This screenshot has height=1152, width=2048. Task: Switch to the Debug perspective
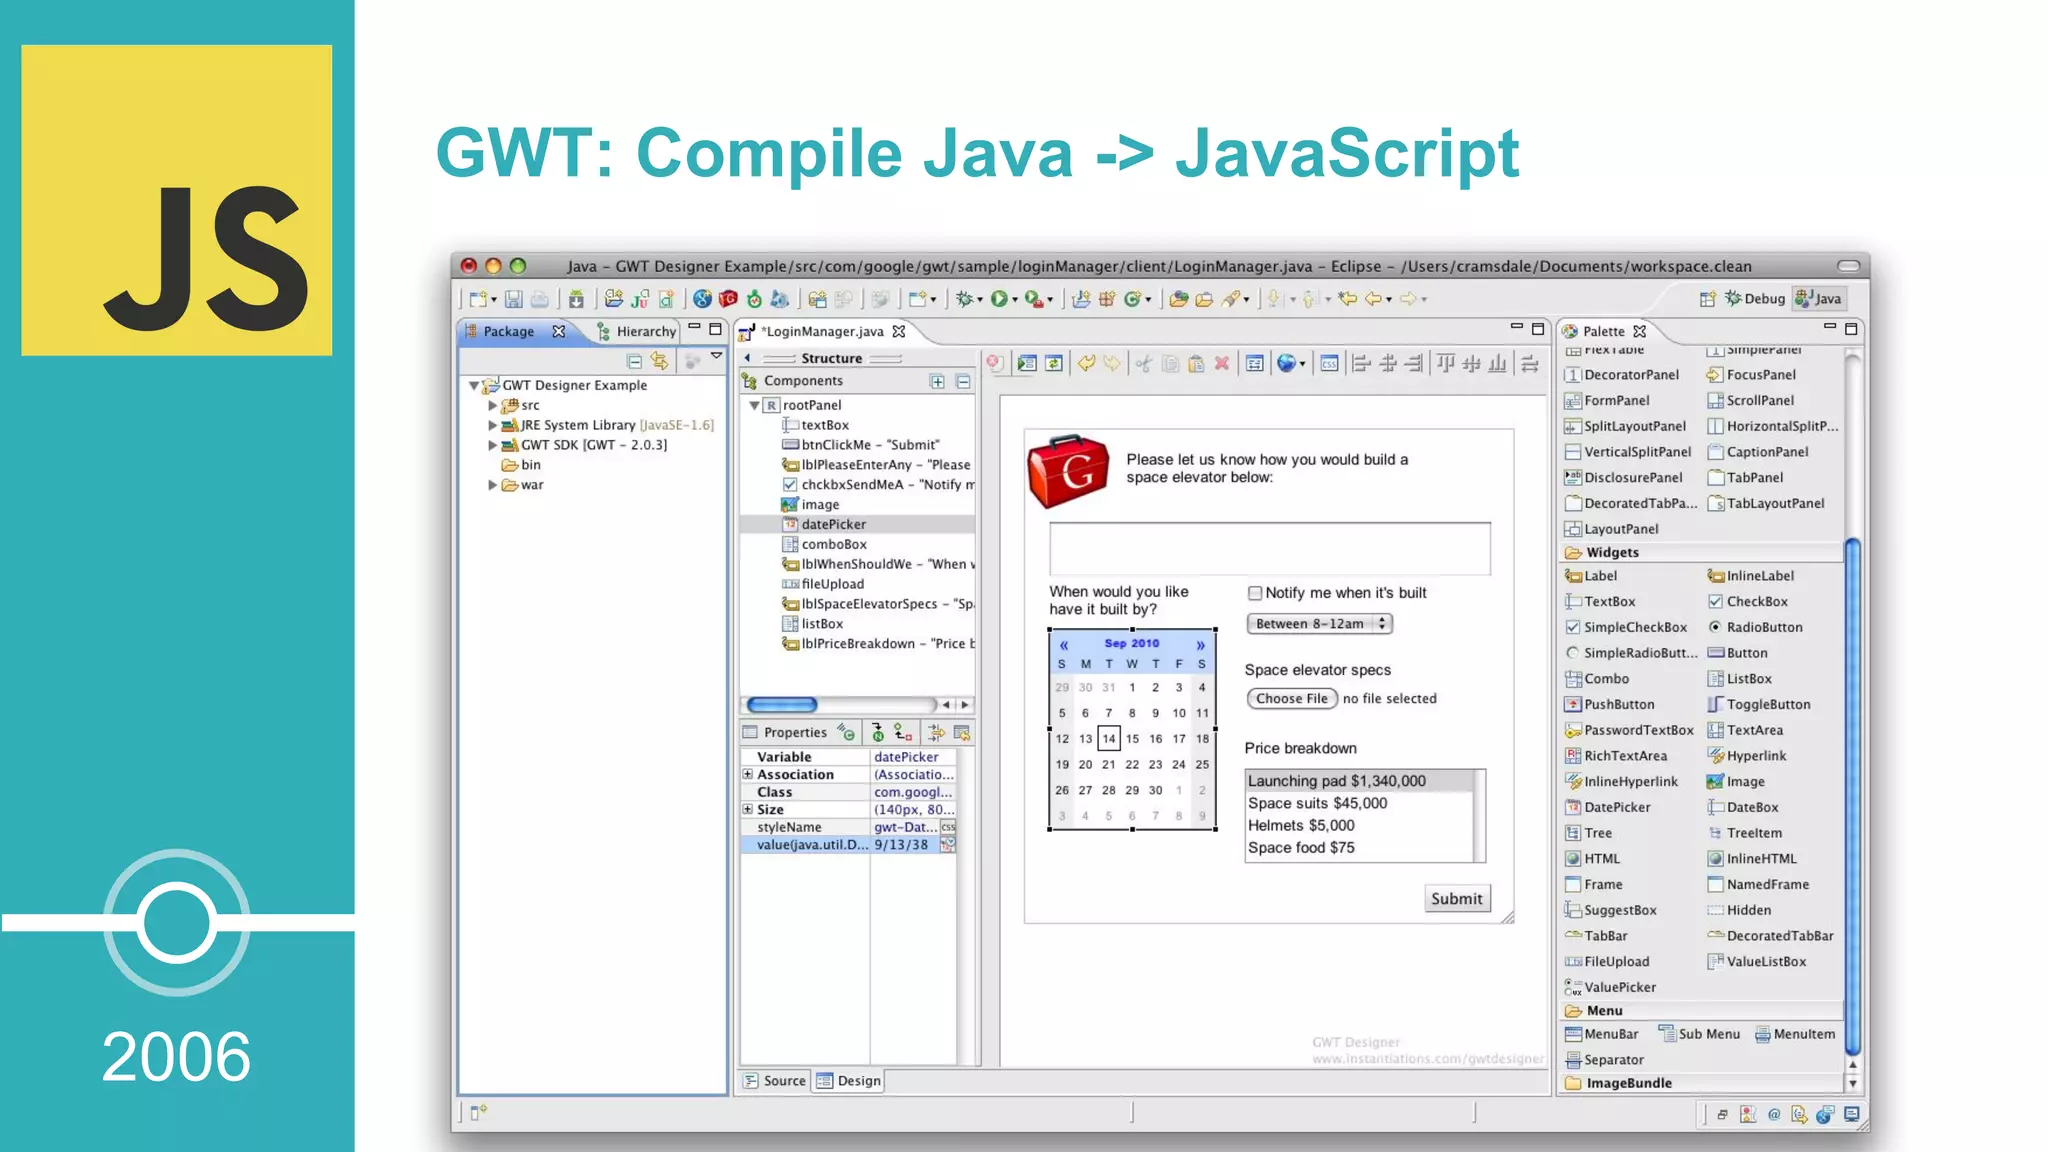point(1755,298)
